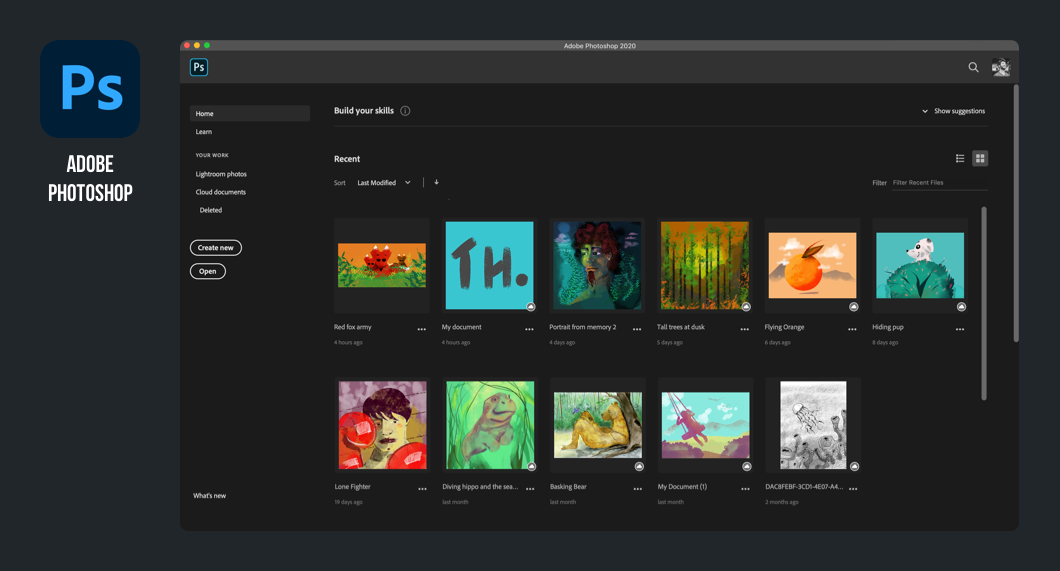1060x571 pixels.
Task: Click the window's outer vertical scrollbar
Action: pyautogui.click(x=1015, y=213)
